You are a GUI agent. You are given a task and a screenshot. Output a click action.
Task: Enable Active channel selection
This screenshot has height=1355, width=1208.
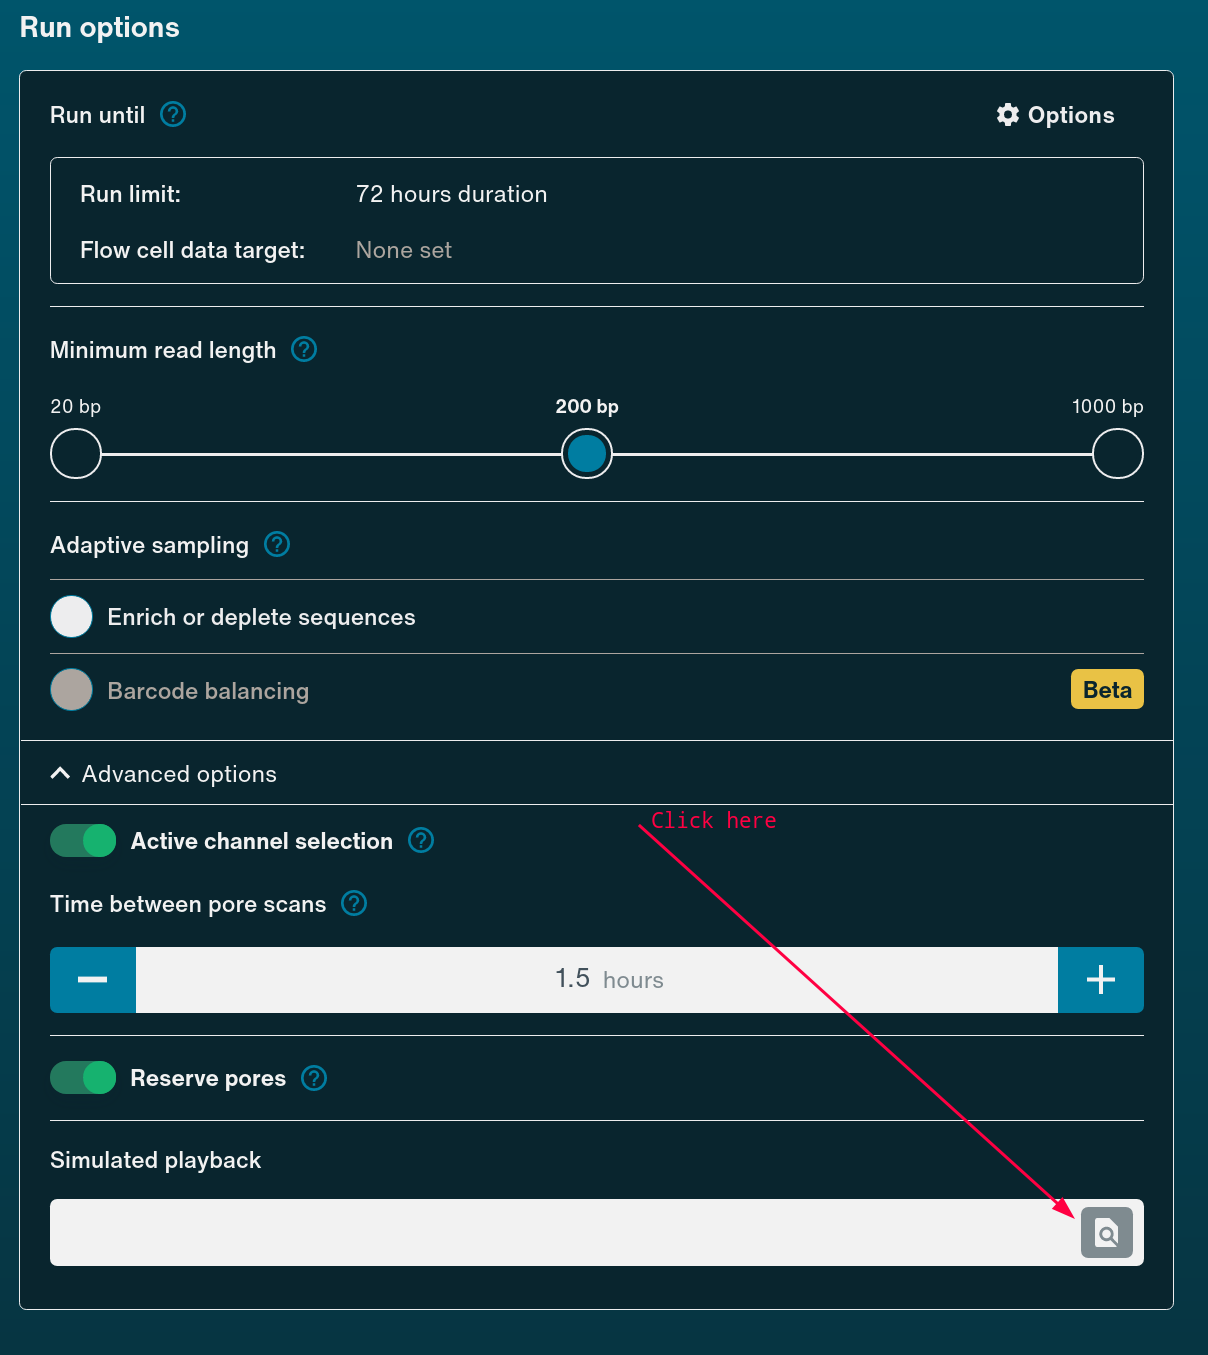pyautogui.click(x=83, y=841)
